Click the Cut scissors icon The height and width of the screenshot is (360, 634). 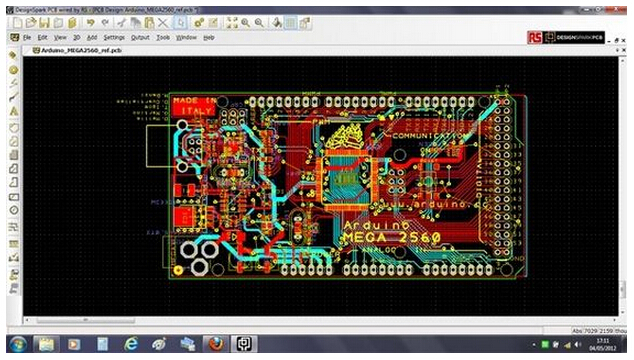pyautogui.click(x=122, y=23)
